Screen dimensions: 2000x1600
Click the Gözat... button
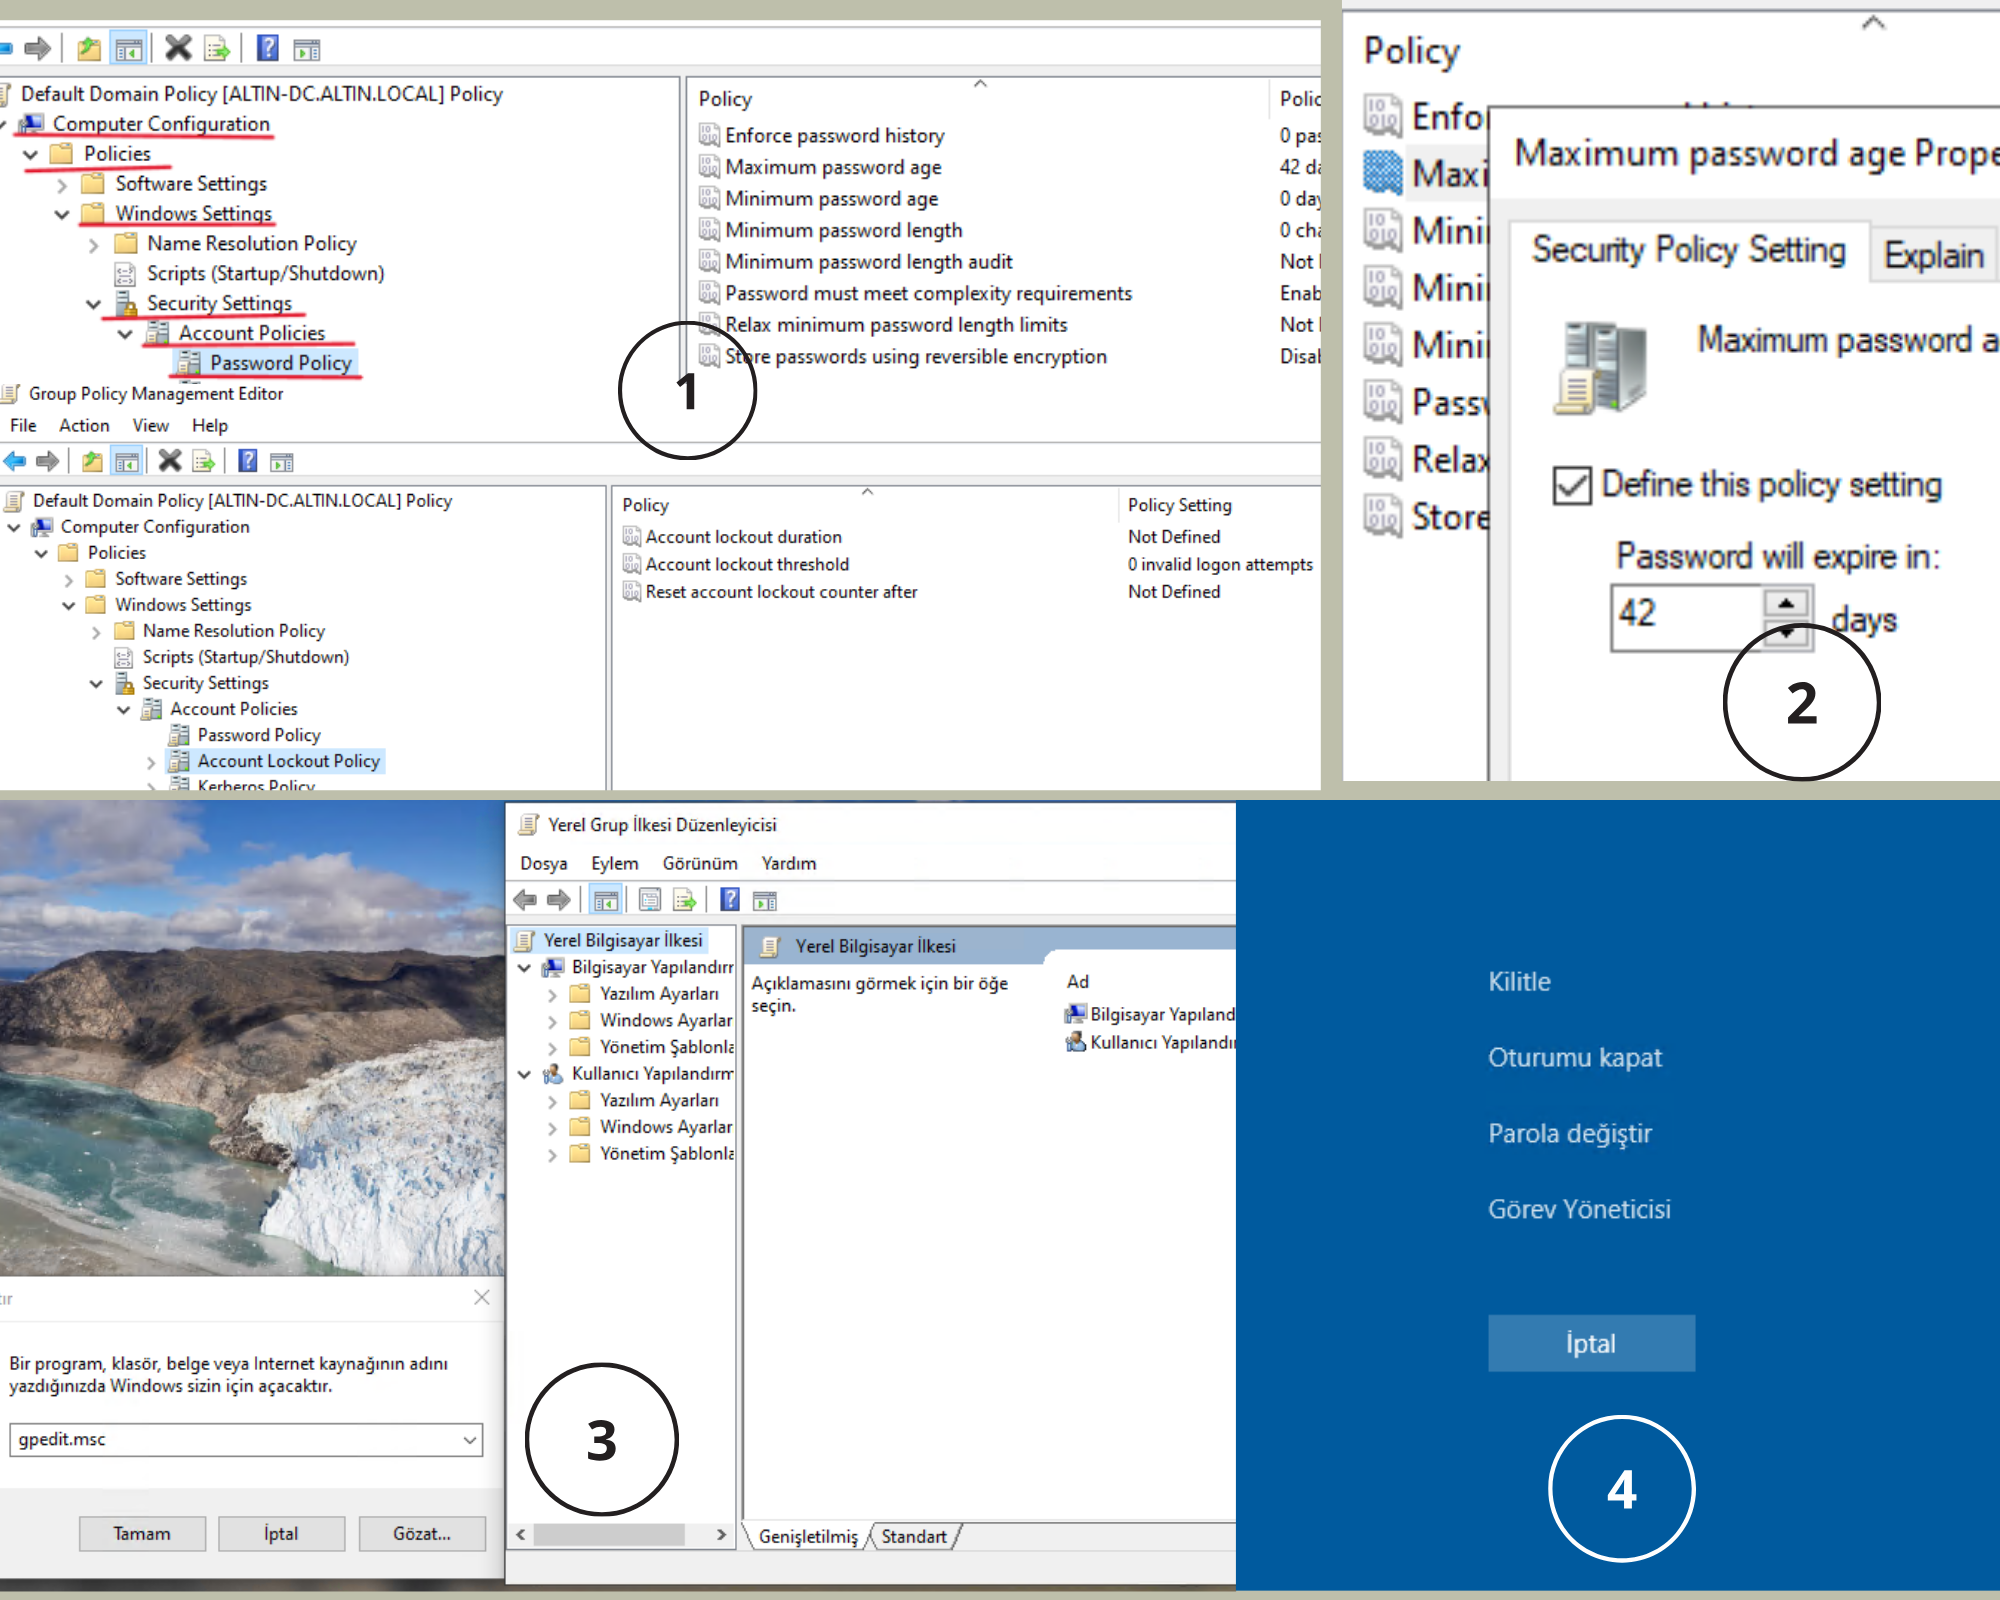pyautogui.click(x=422, y=1533)
